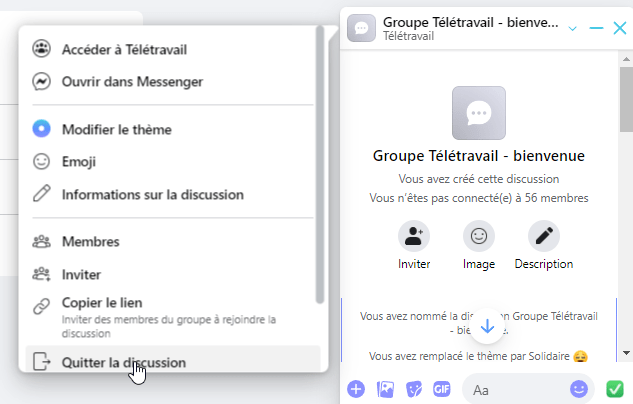Click the group chat avatar in header
633x404 pixels.
(x=362, y=28)
